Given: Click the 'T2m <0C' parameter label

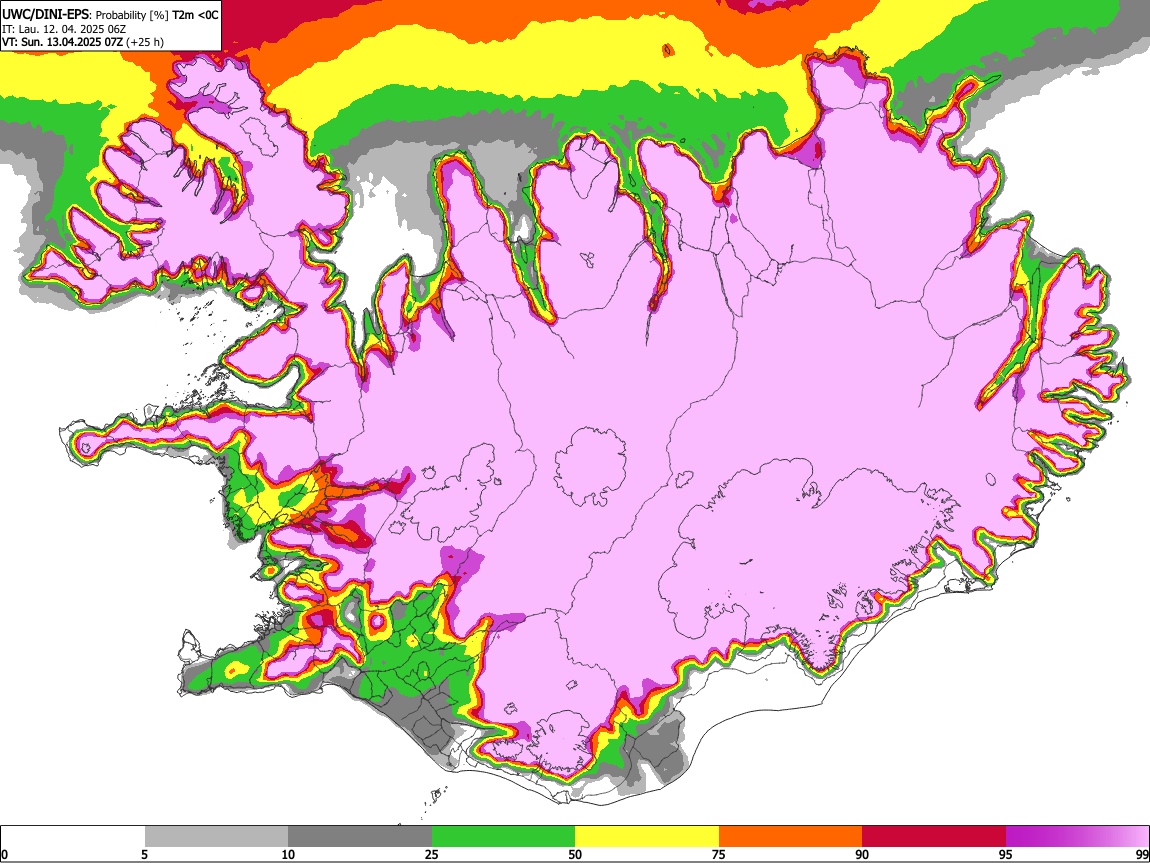Looking at the screenshot, I should 195,14.
